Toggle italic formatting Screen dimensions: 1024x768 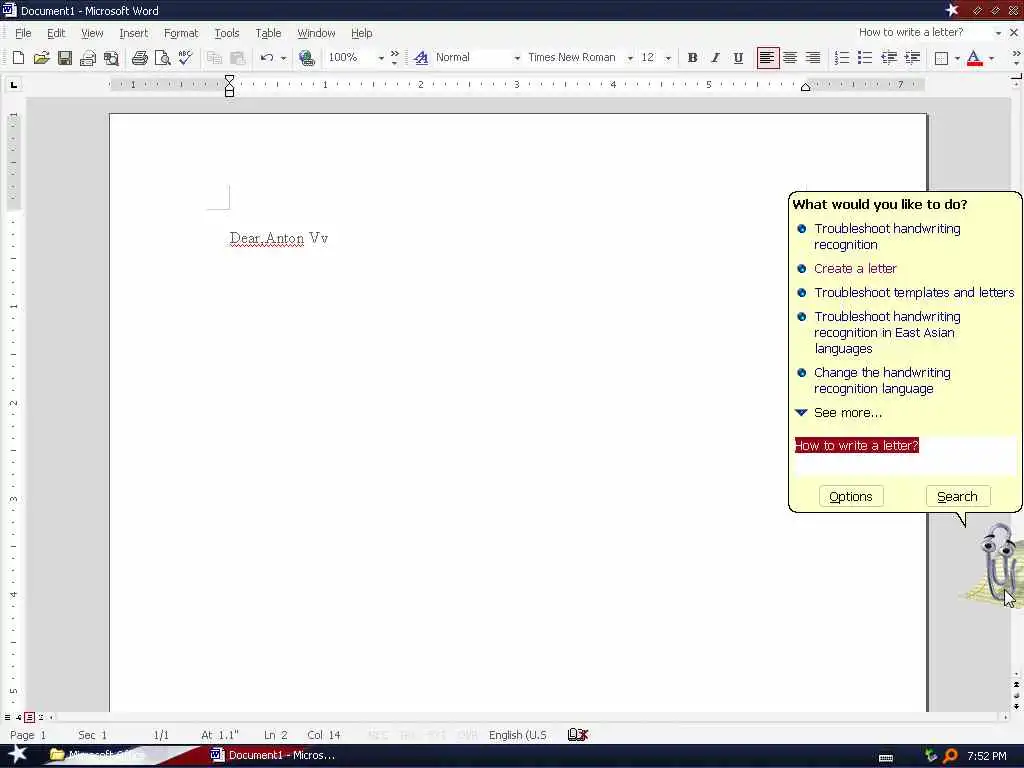715,57
